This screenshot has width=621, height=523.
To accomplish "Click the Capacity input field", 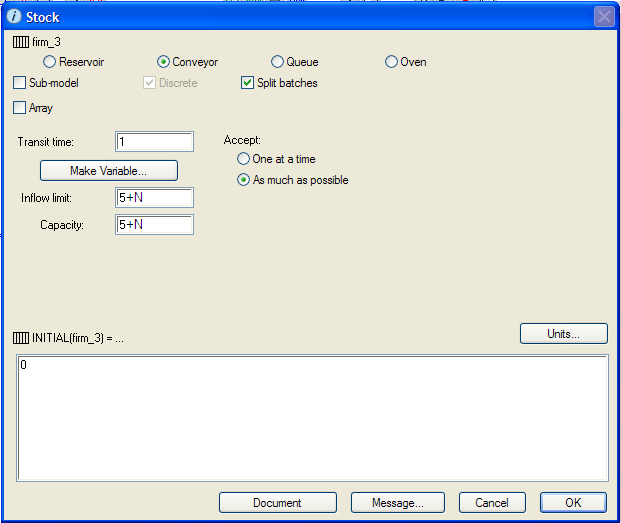I will (x=154, y=224).
